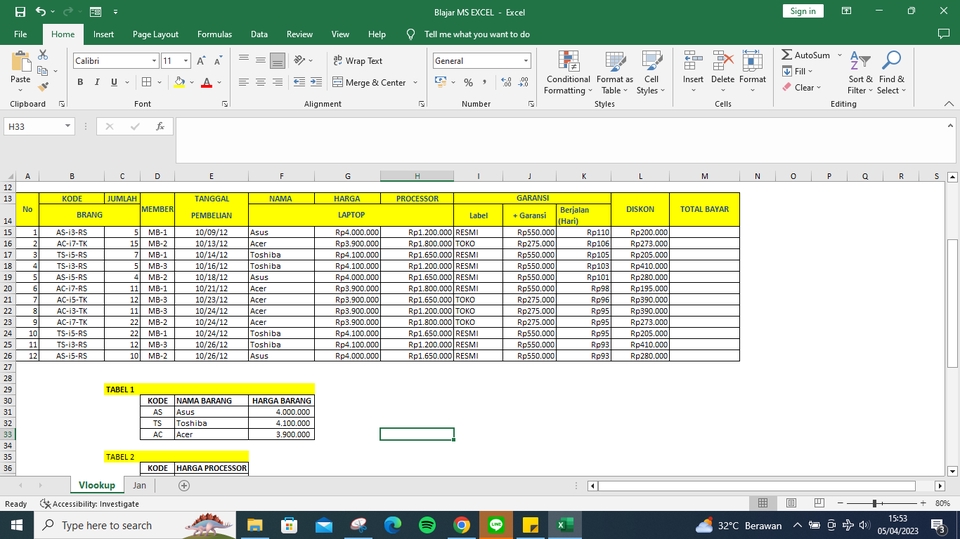Open the Jan sheet tab
The width and height of the screenshot is (960, 539).
pyautogui.click(x=140, y=485)
